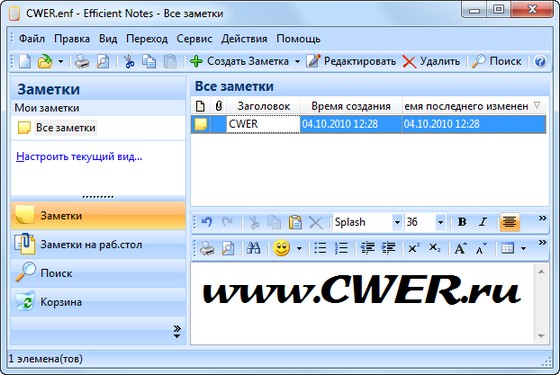Select the CWER note title cell
Screen dimensions: 560x375
tap(263, 124)
